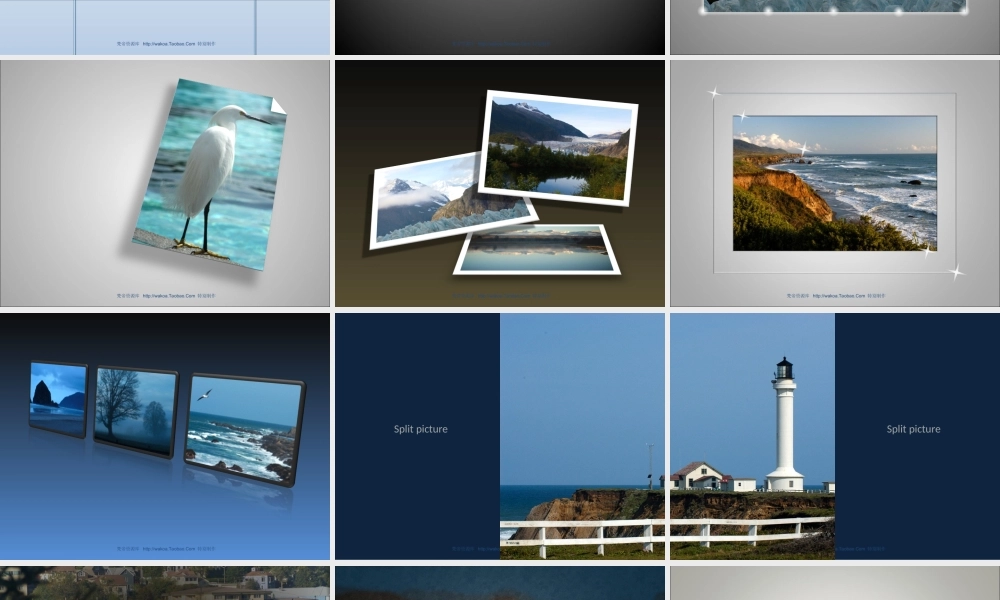This screenshot has height=600, width=1000.
Task: Click the rock silhouette picture frame
Action: (x=57, y=397)
